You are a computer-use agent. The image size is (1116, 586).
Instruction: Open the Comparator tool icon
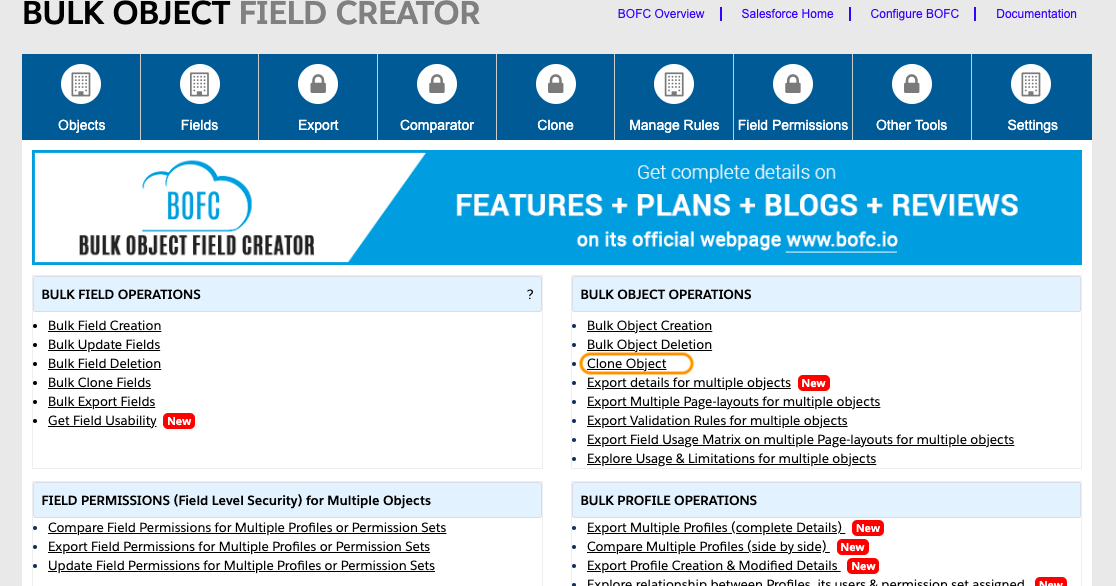tap(436, 84)
